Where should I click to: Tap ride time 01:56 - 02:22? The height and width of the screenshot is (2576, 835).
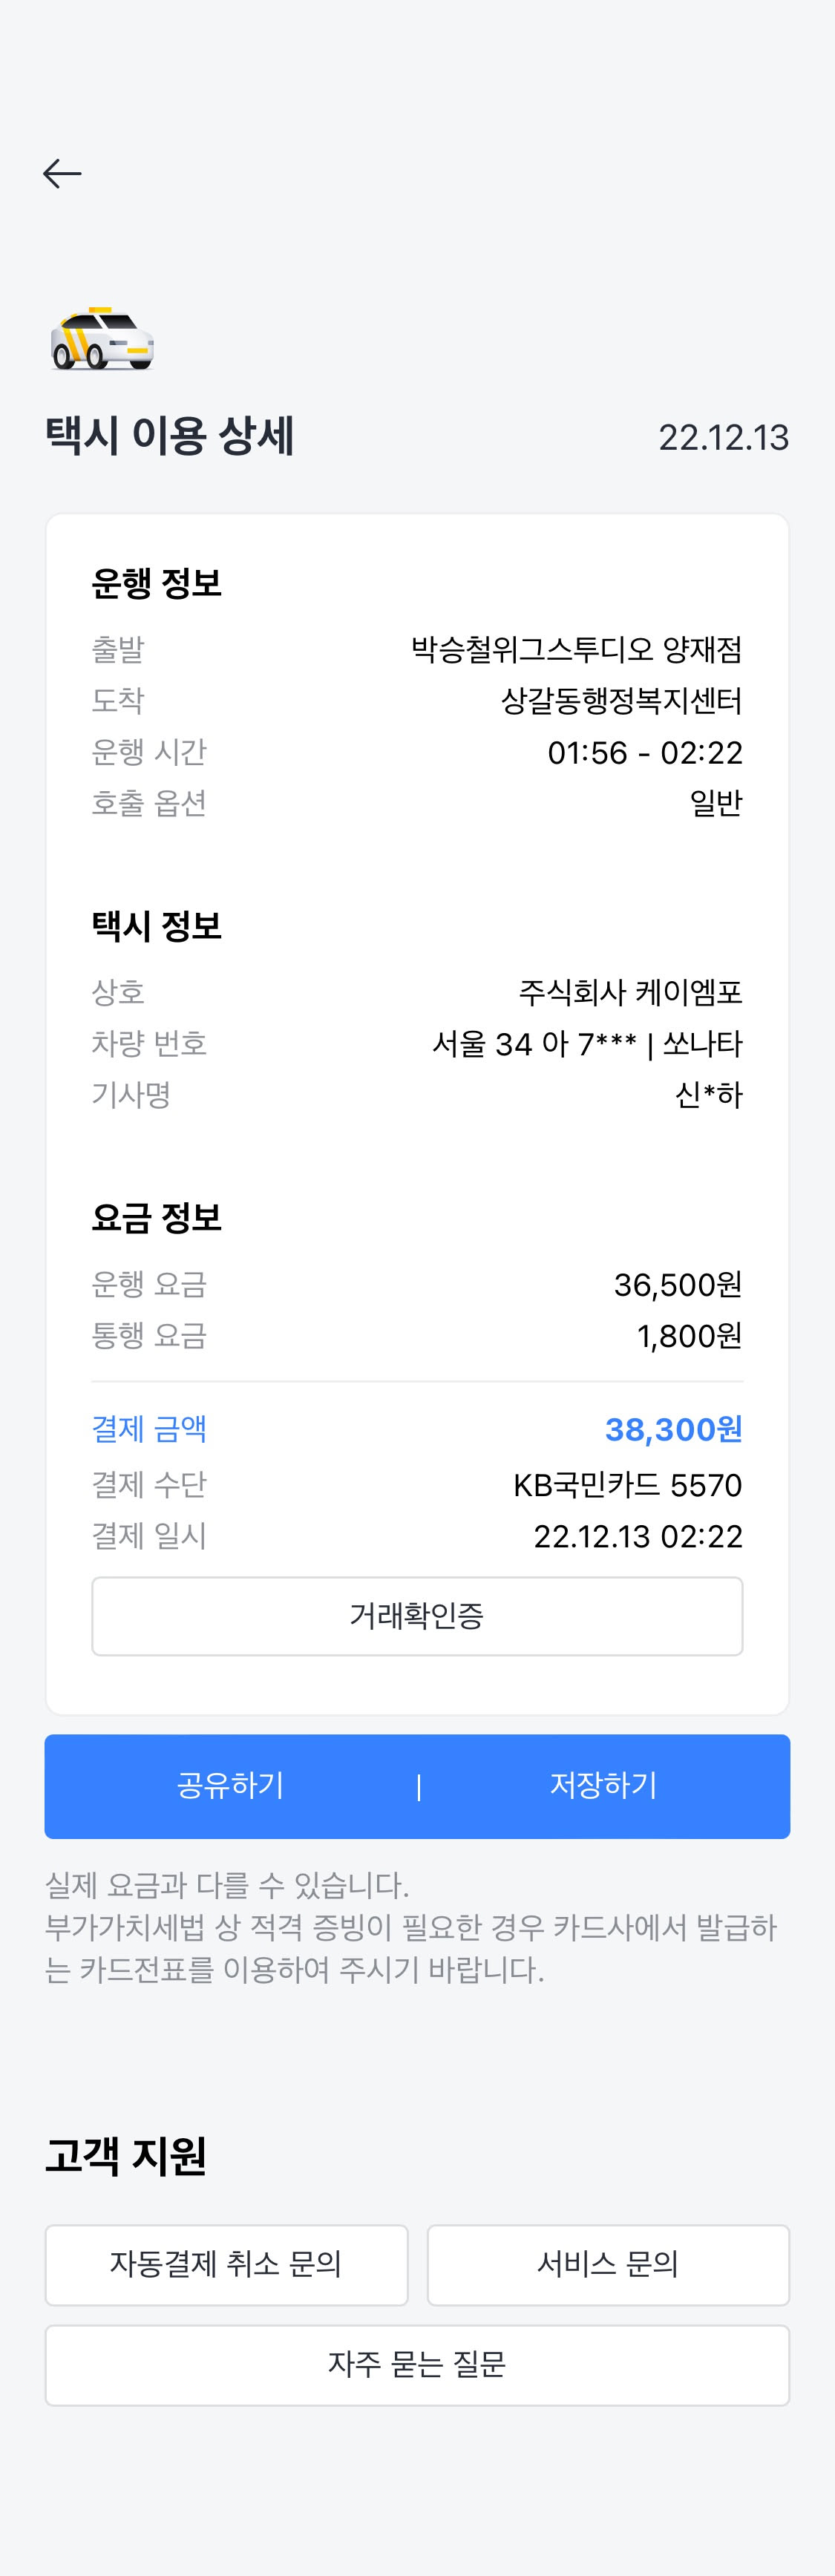pos(645,753)
